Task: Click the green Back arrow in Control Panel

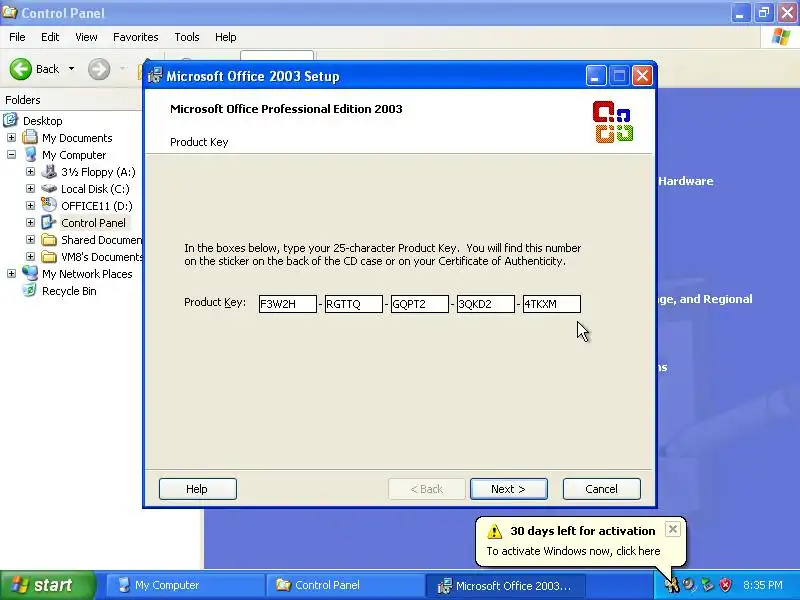Action: coord(21,69)
